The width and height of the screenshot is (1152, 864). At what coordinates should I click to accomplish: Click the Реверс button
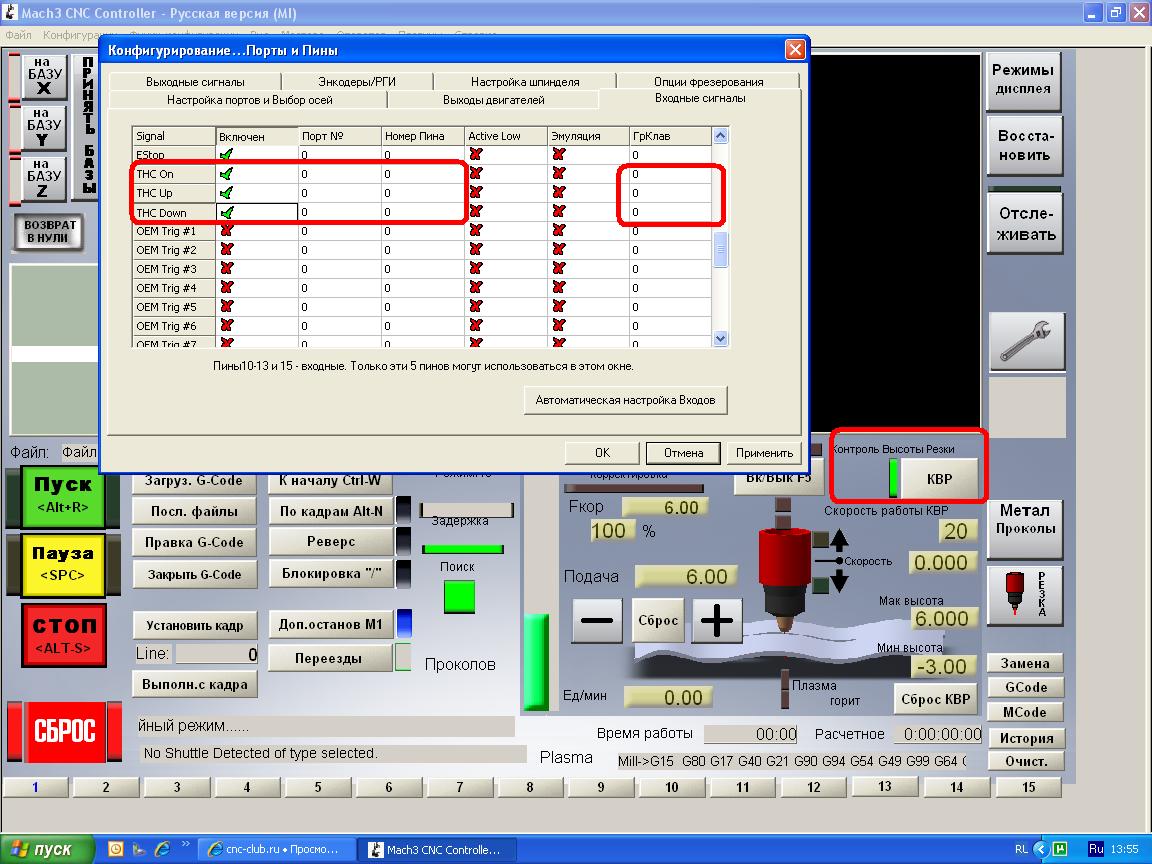(331, 541)
